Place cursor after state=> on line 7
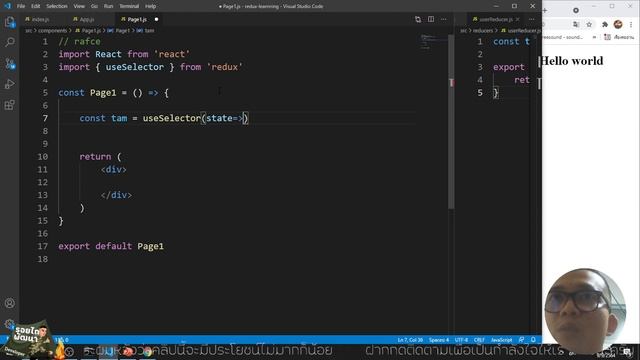 (x=244, y=118)
